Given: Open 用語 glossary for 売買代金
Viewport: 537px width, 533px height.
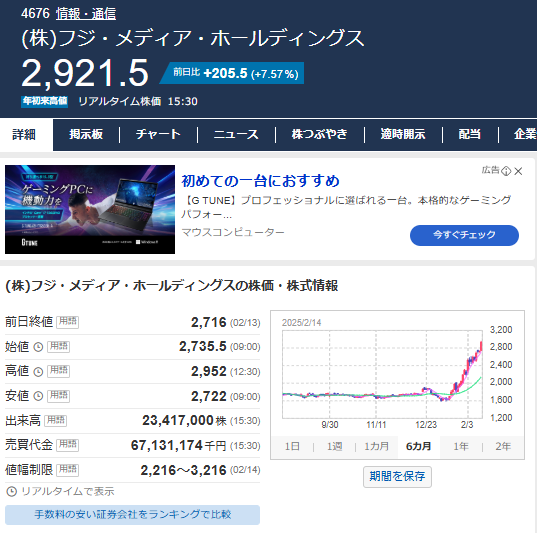Looking at the screenshot, I should pyautogui.click(x=67, y=445).
